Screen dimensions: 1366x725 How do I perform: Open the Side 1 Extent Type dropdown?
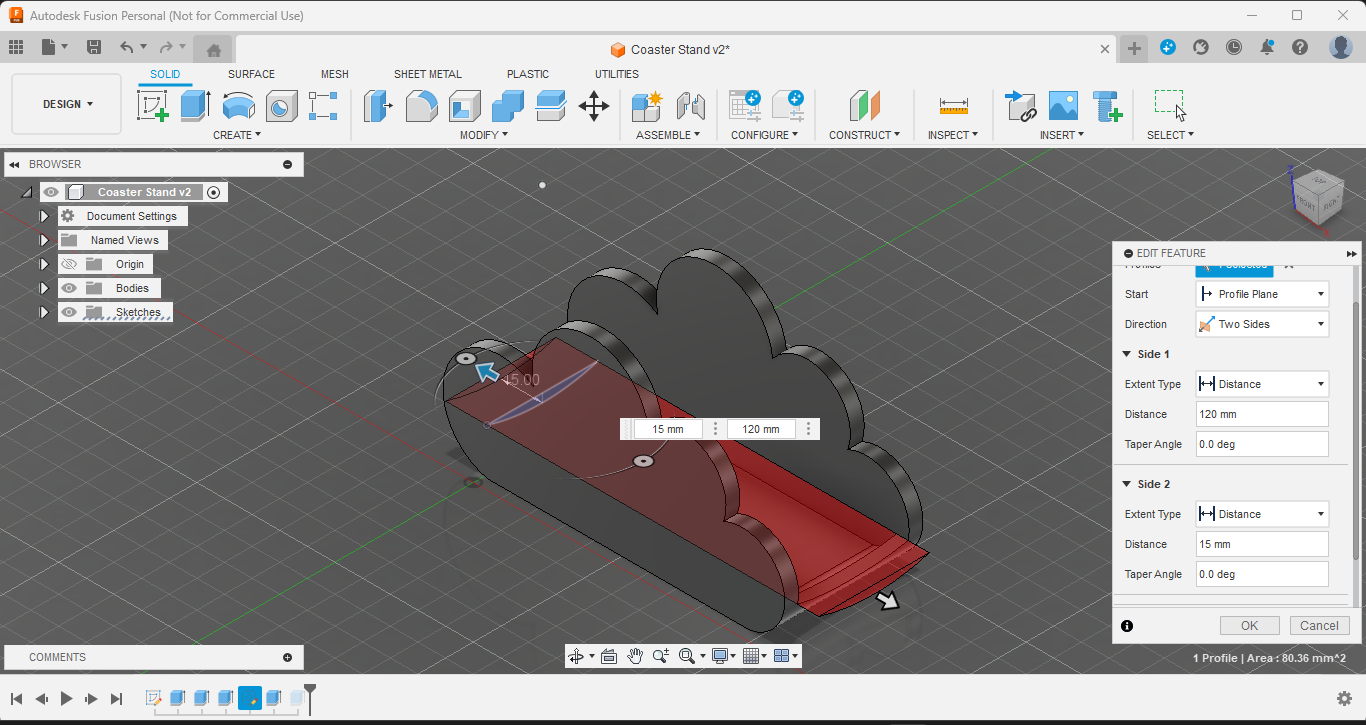pos(1262,384)
